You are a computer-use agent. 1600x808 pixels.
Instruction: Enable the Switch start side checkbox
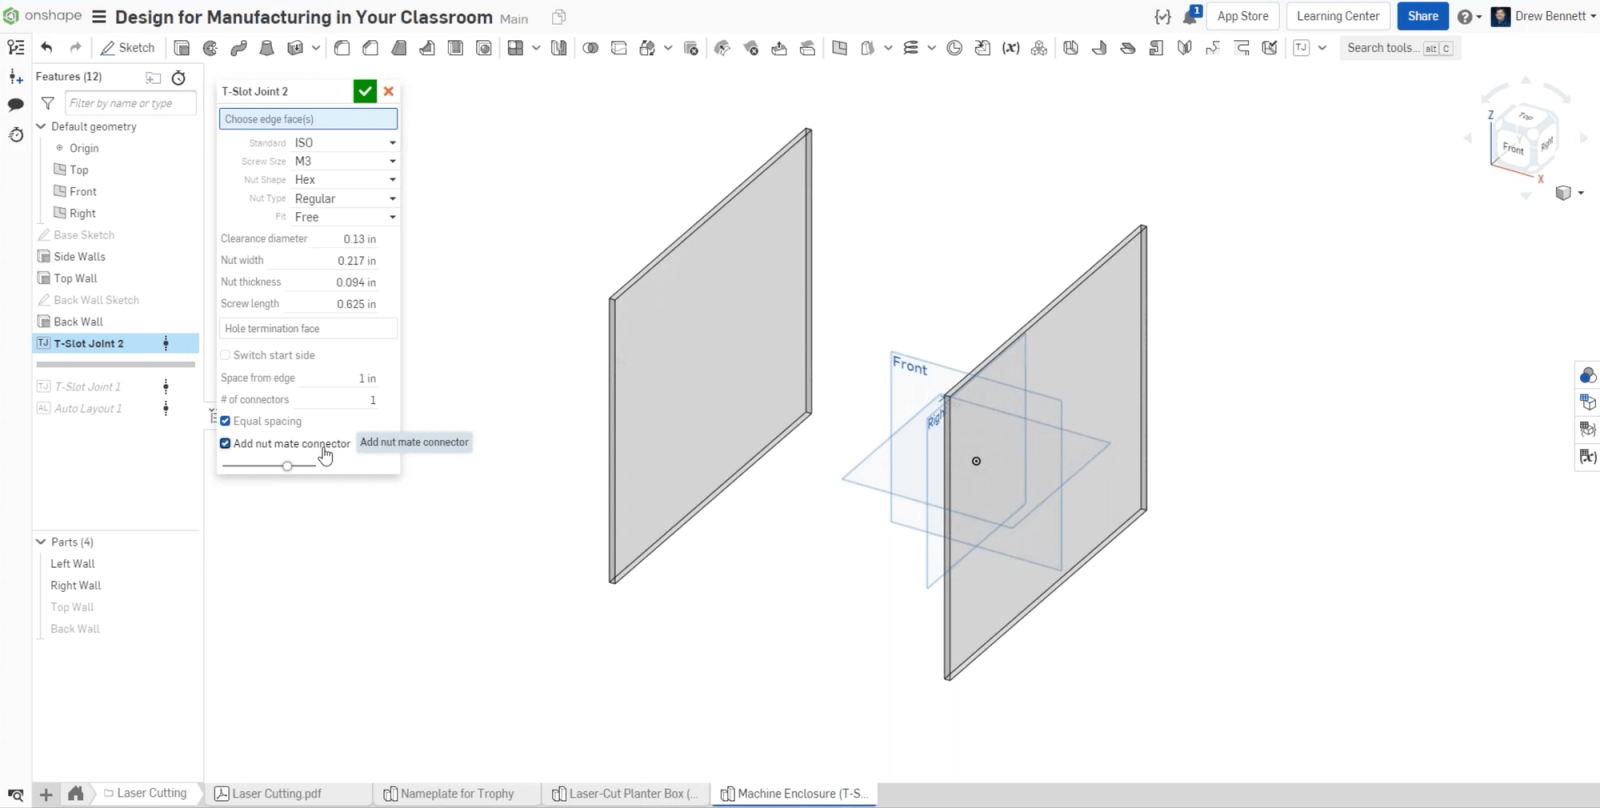click(226, 355)
